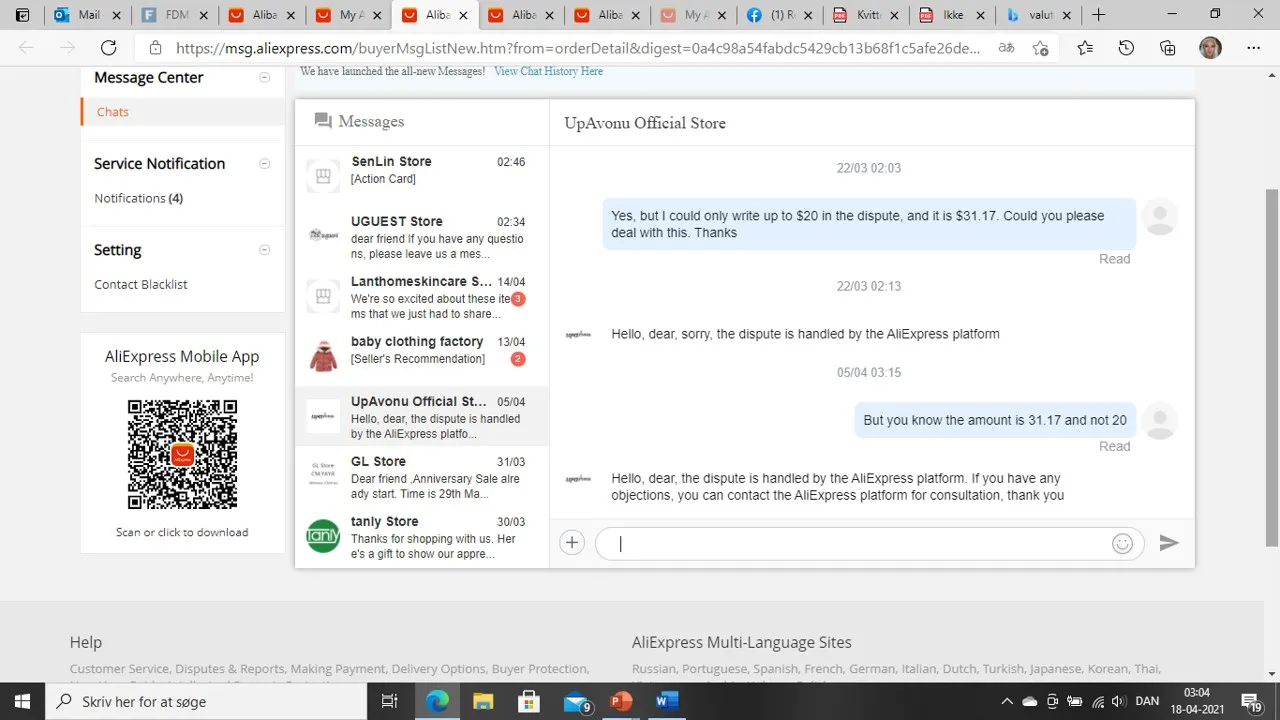Add an attachment with the plus icon
Viewport: 1280px width, 720px height.
[x=571, y=543]
